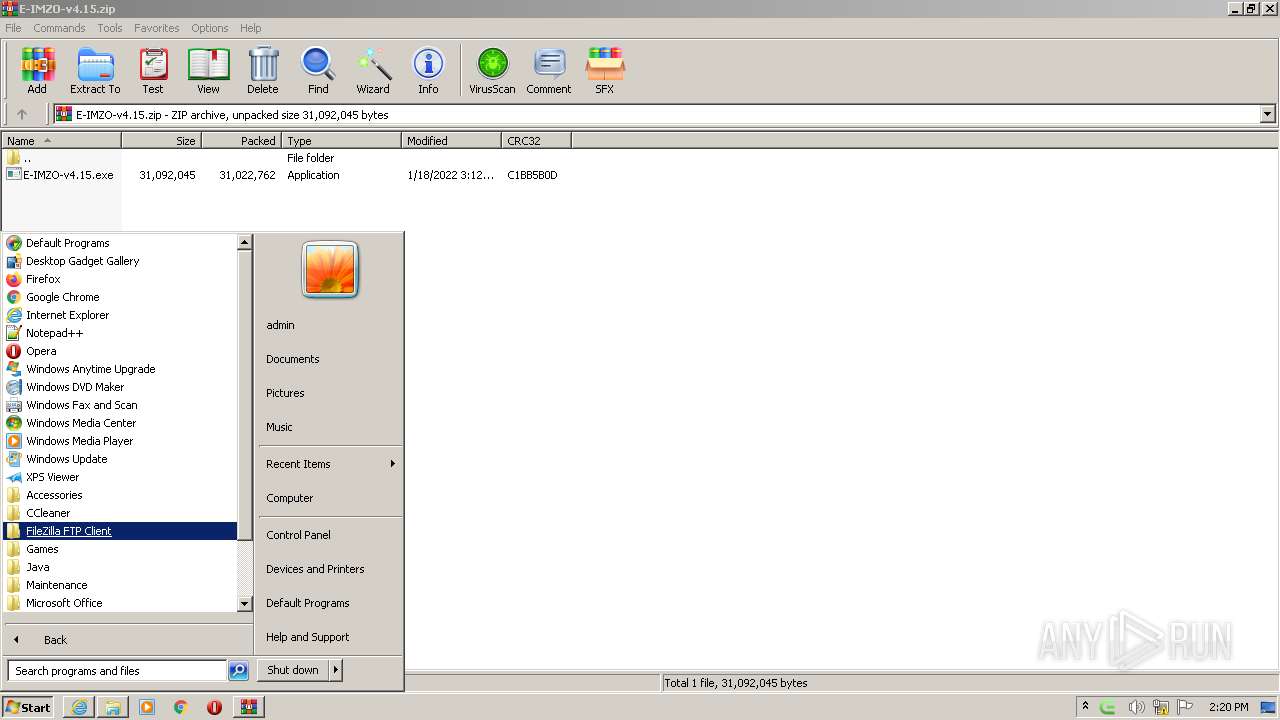The image size is (1280, 720).
Task: Click Back in the Start menu
Action: pos(128,640)
